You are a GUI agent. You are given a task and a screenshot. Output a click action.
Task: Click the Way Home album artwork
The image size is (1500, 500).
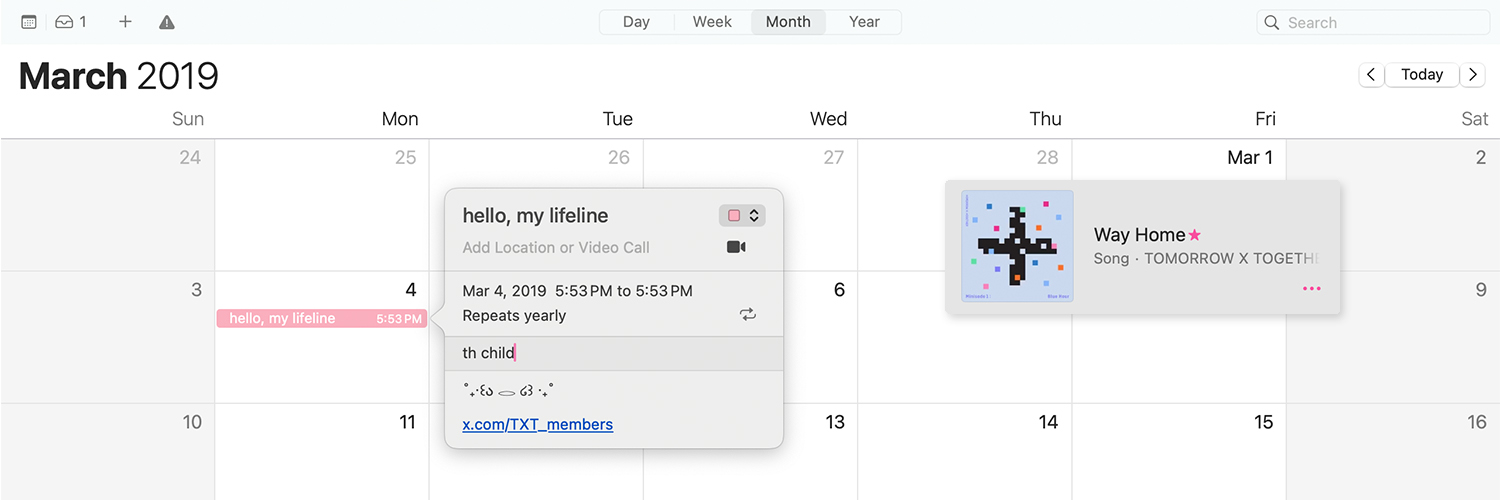[1017, 246]
